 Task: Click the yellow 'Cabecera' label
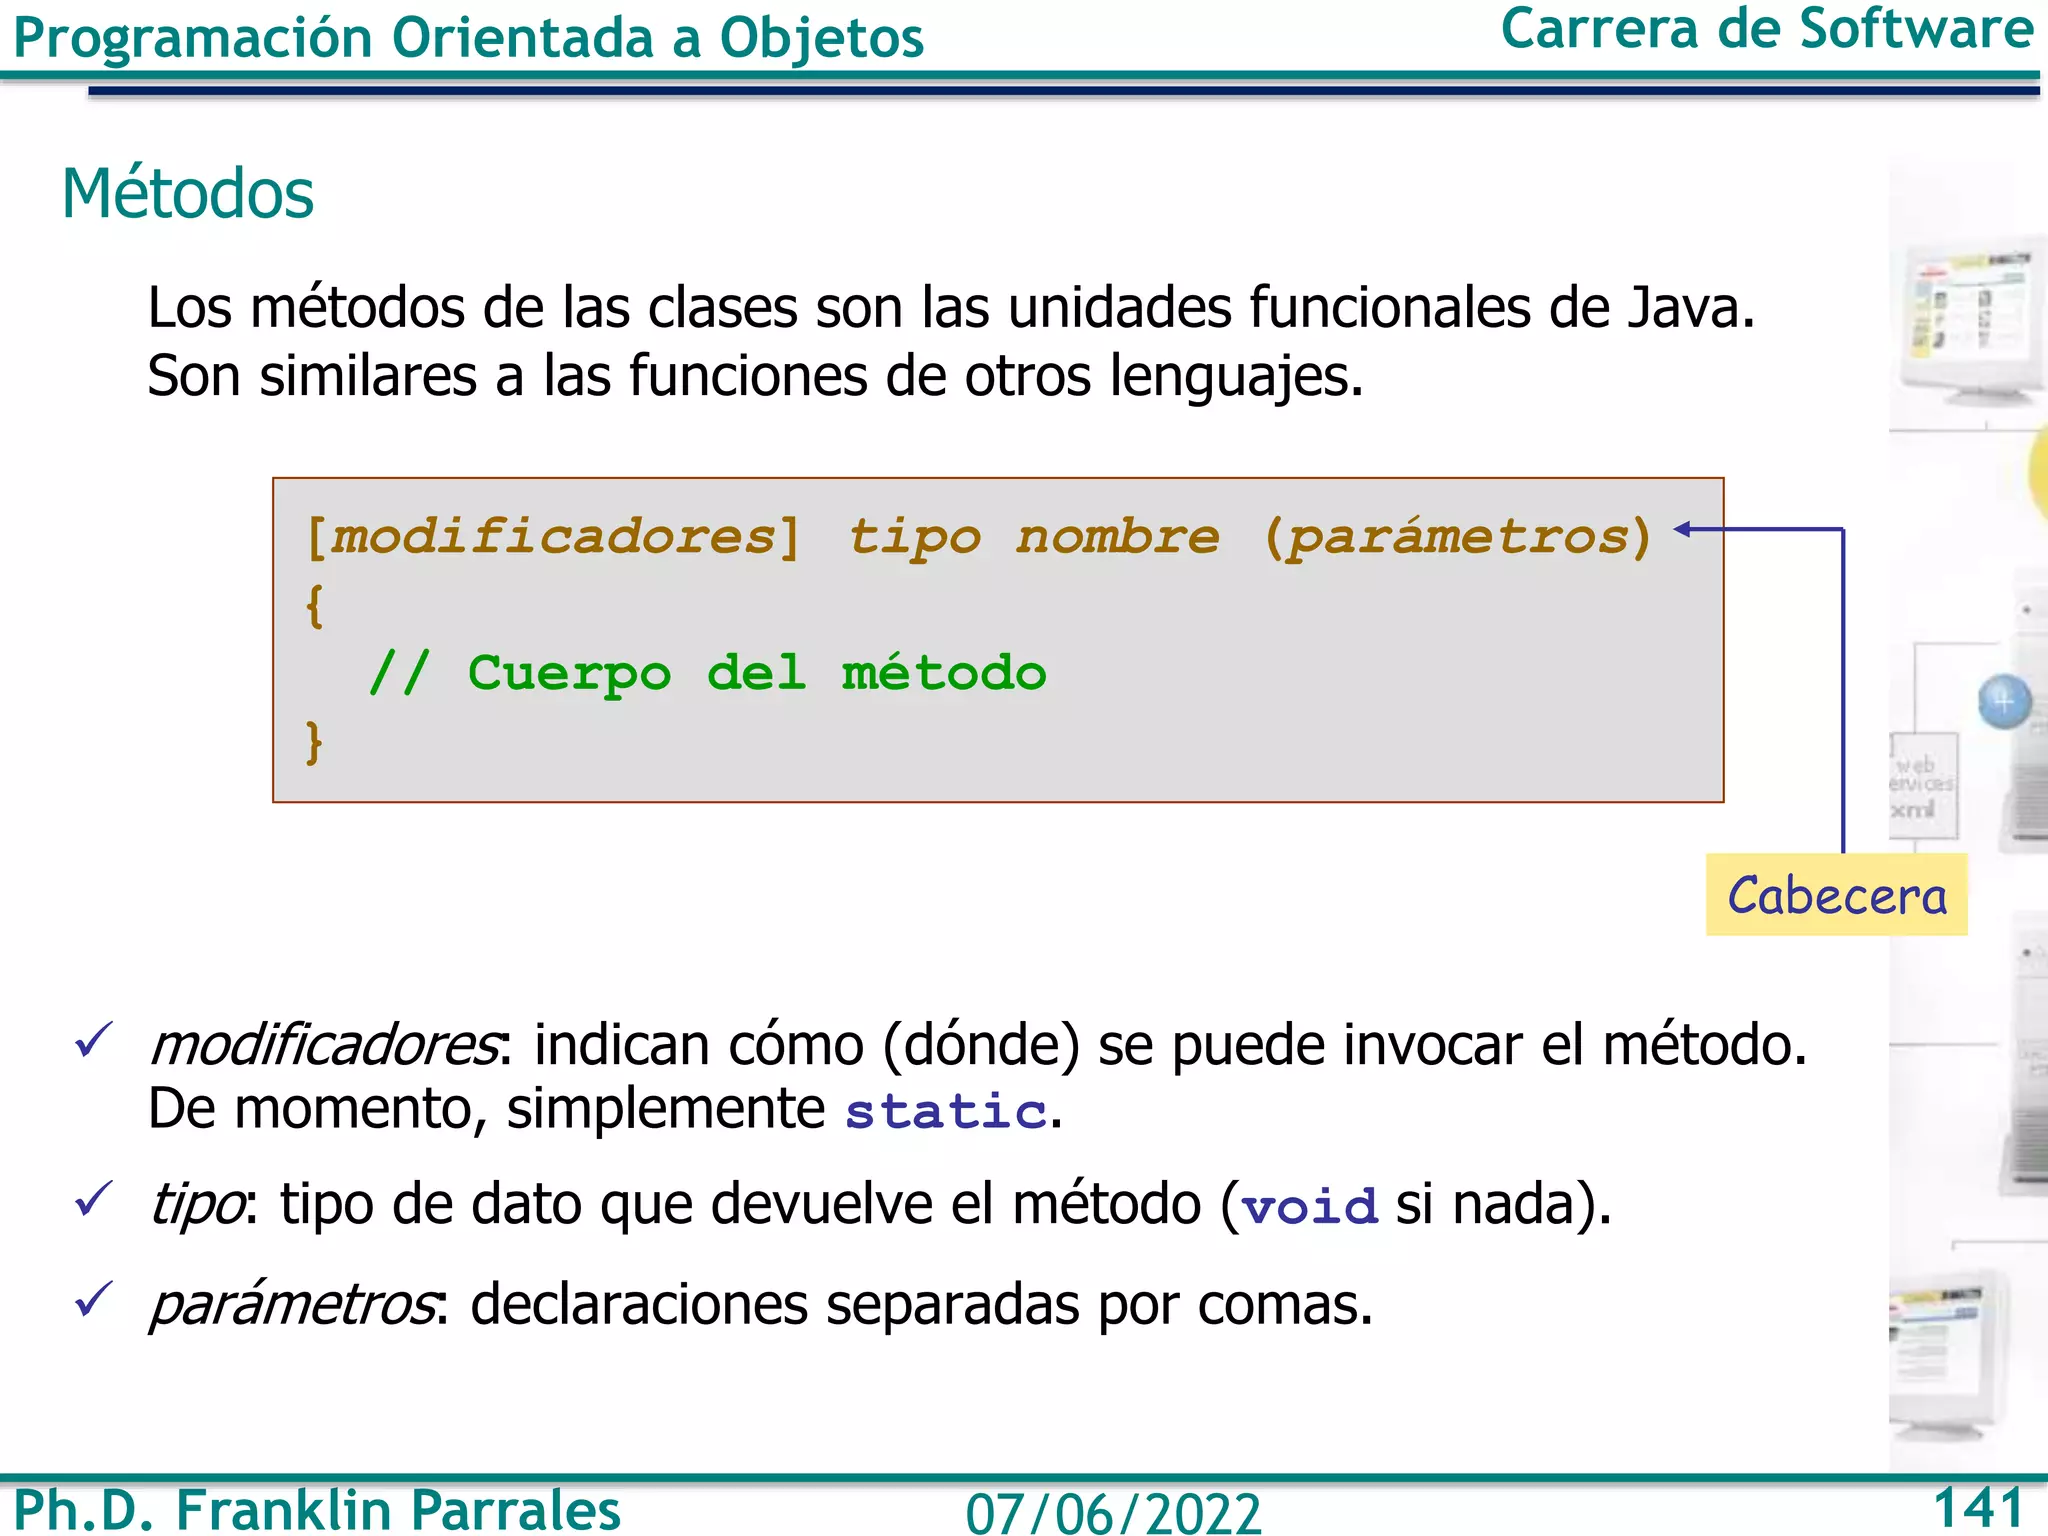1837,895
